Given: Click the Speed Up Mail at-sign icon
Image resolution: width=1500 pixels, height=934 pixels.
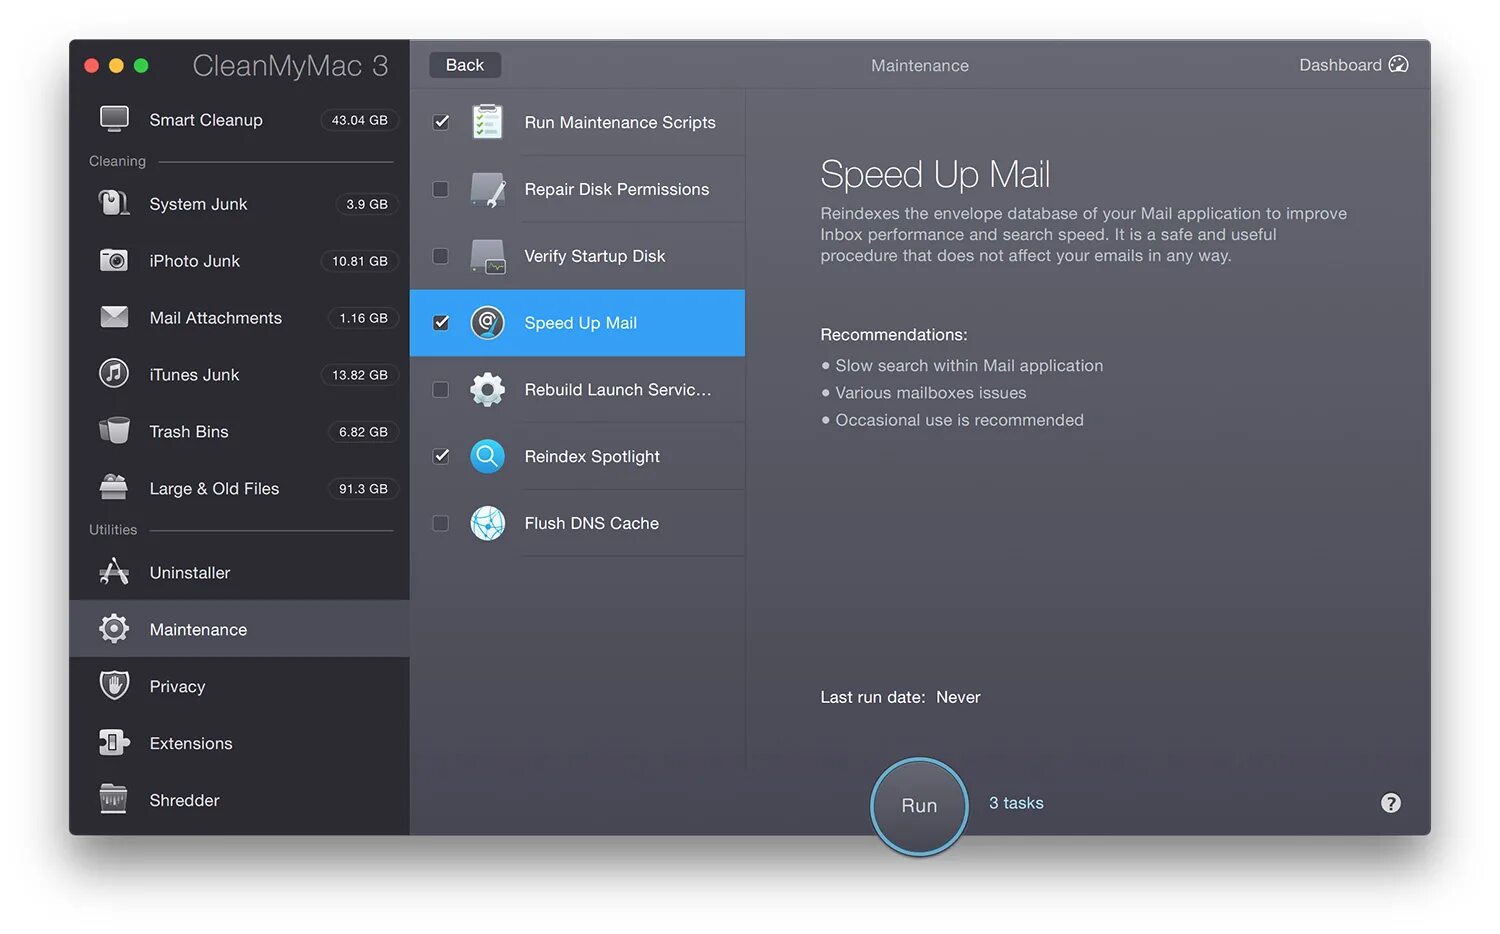Looking at the screenshot, I should (487, 322).
